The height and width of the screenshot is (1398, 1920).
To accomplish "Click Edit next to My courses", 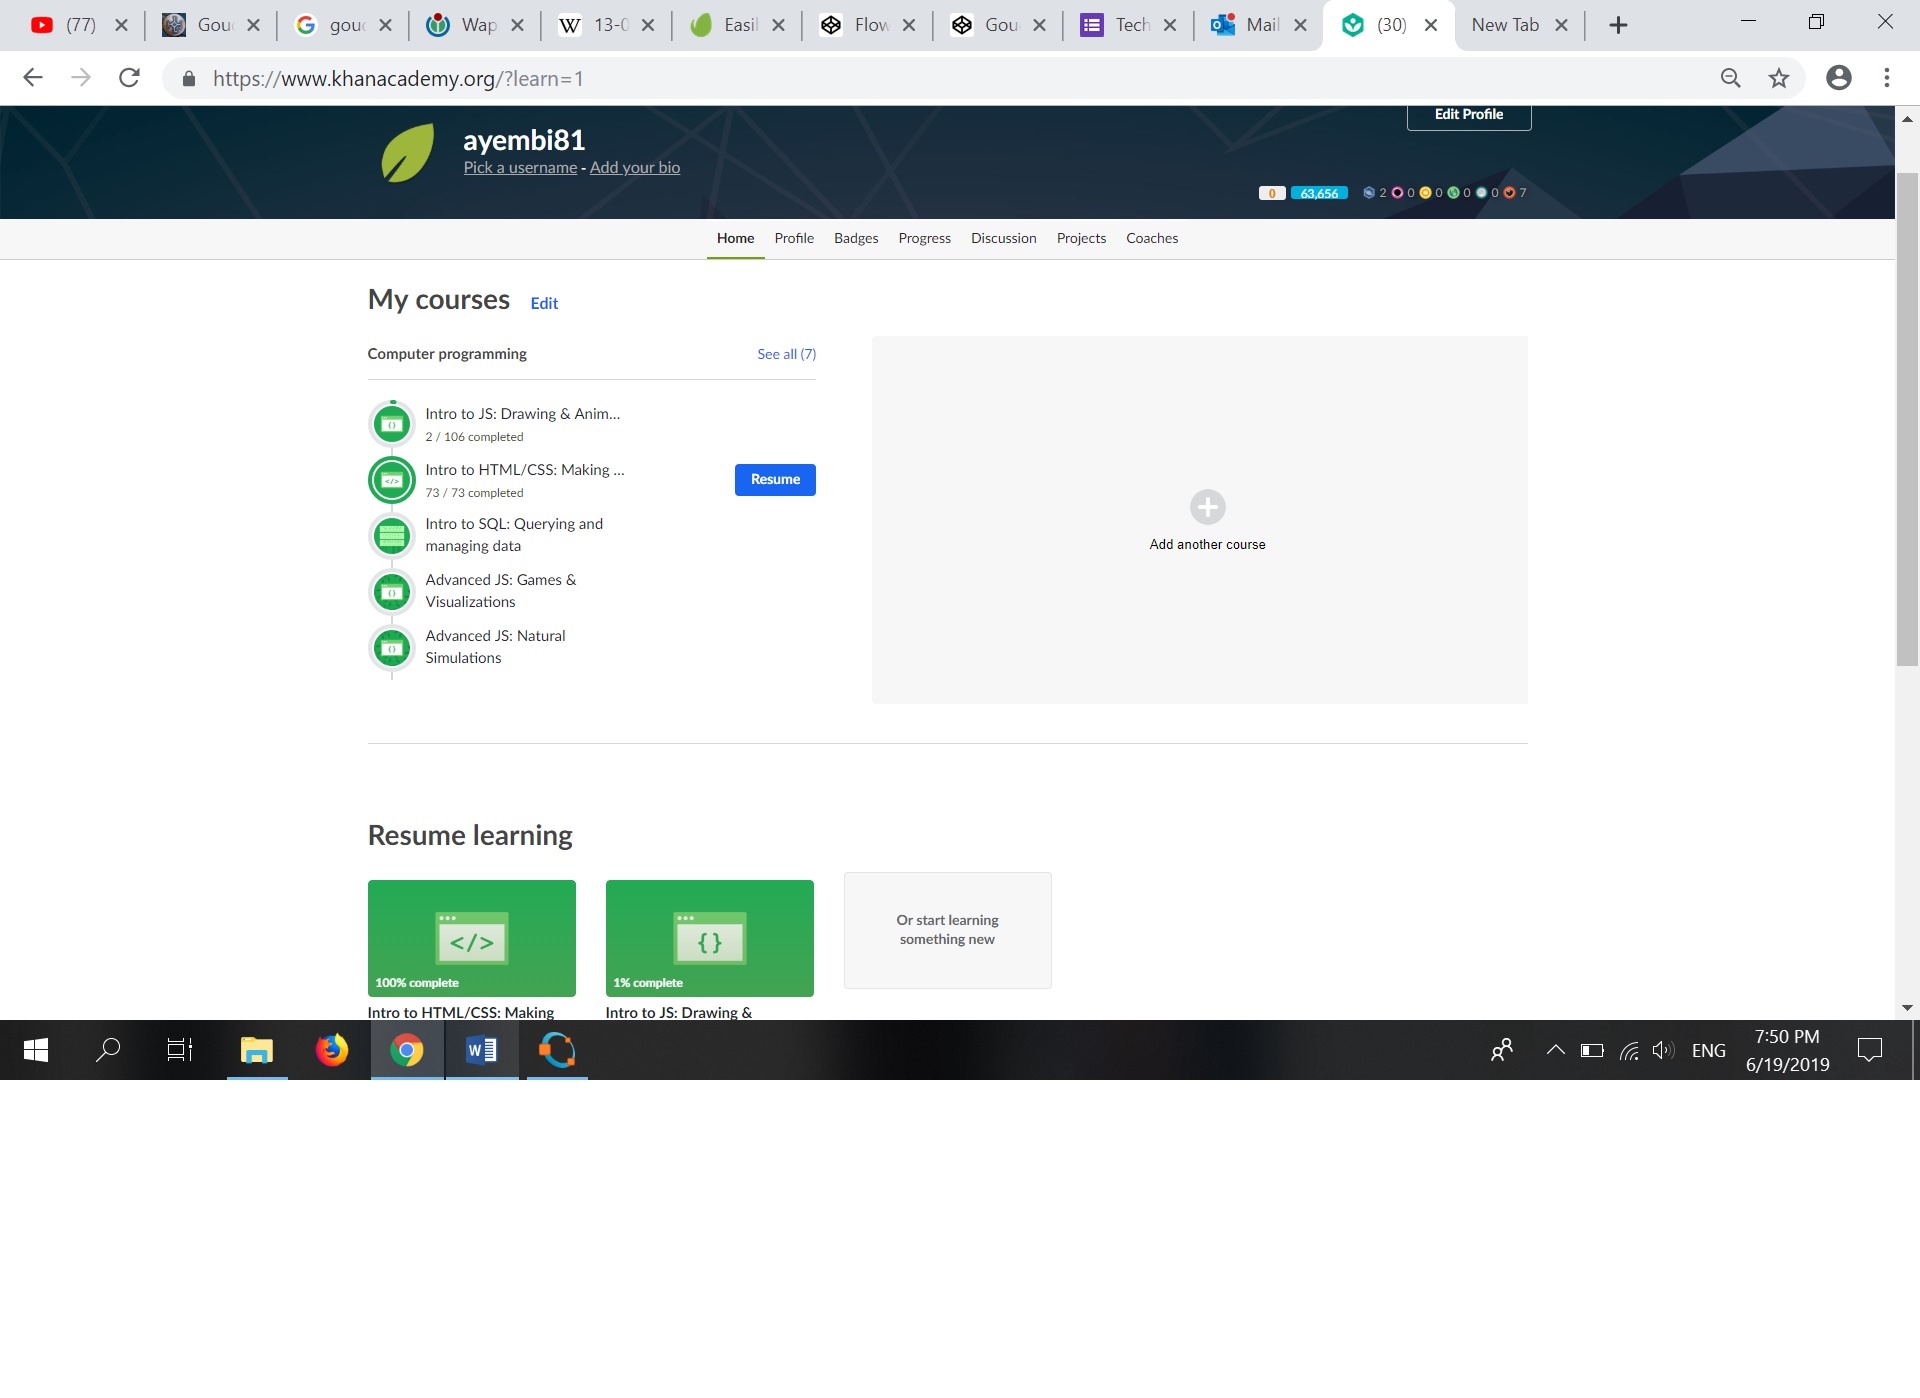I will (544, 303).
